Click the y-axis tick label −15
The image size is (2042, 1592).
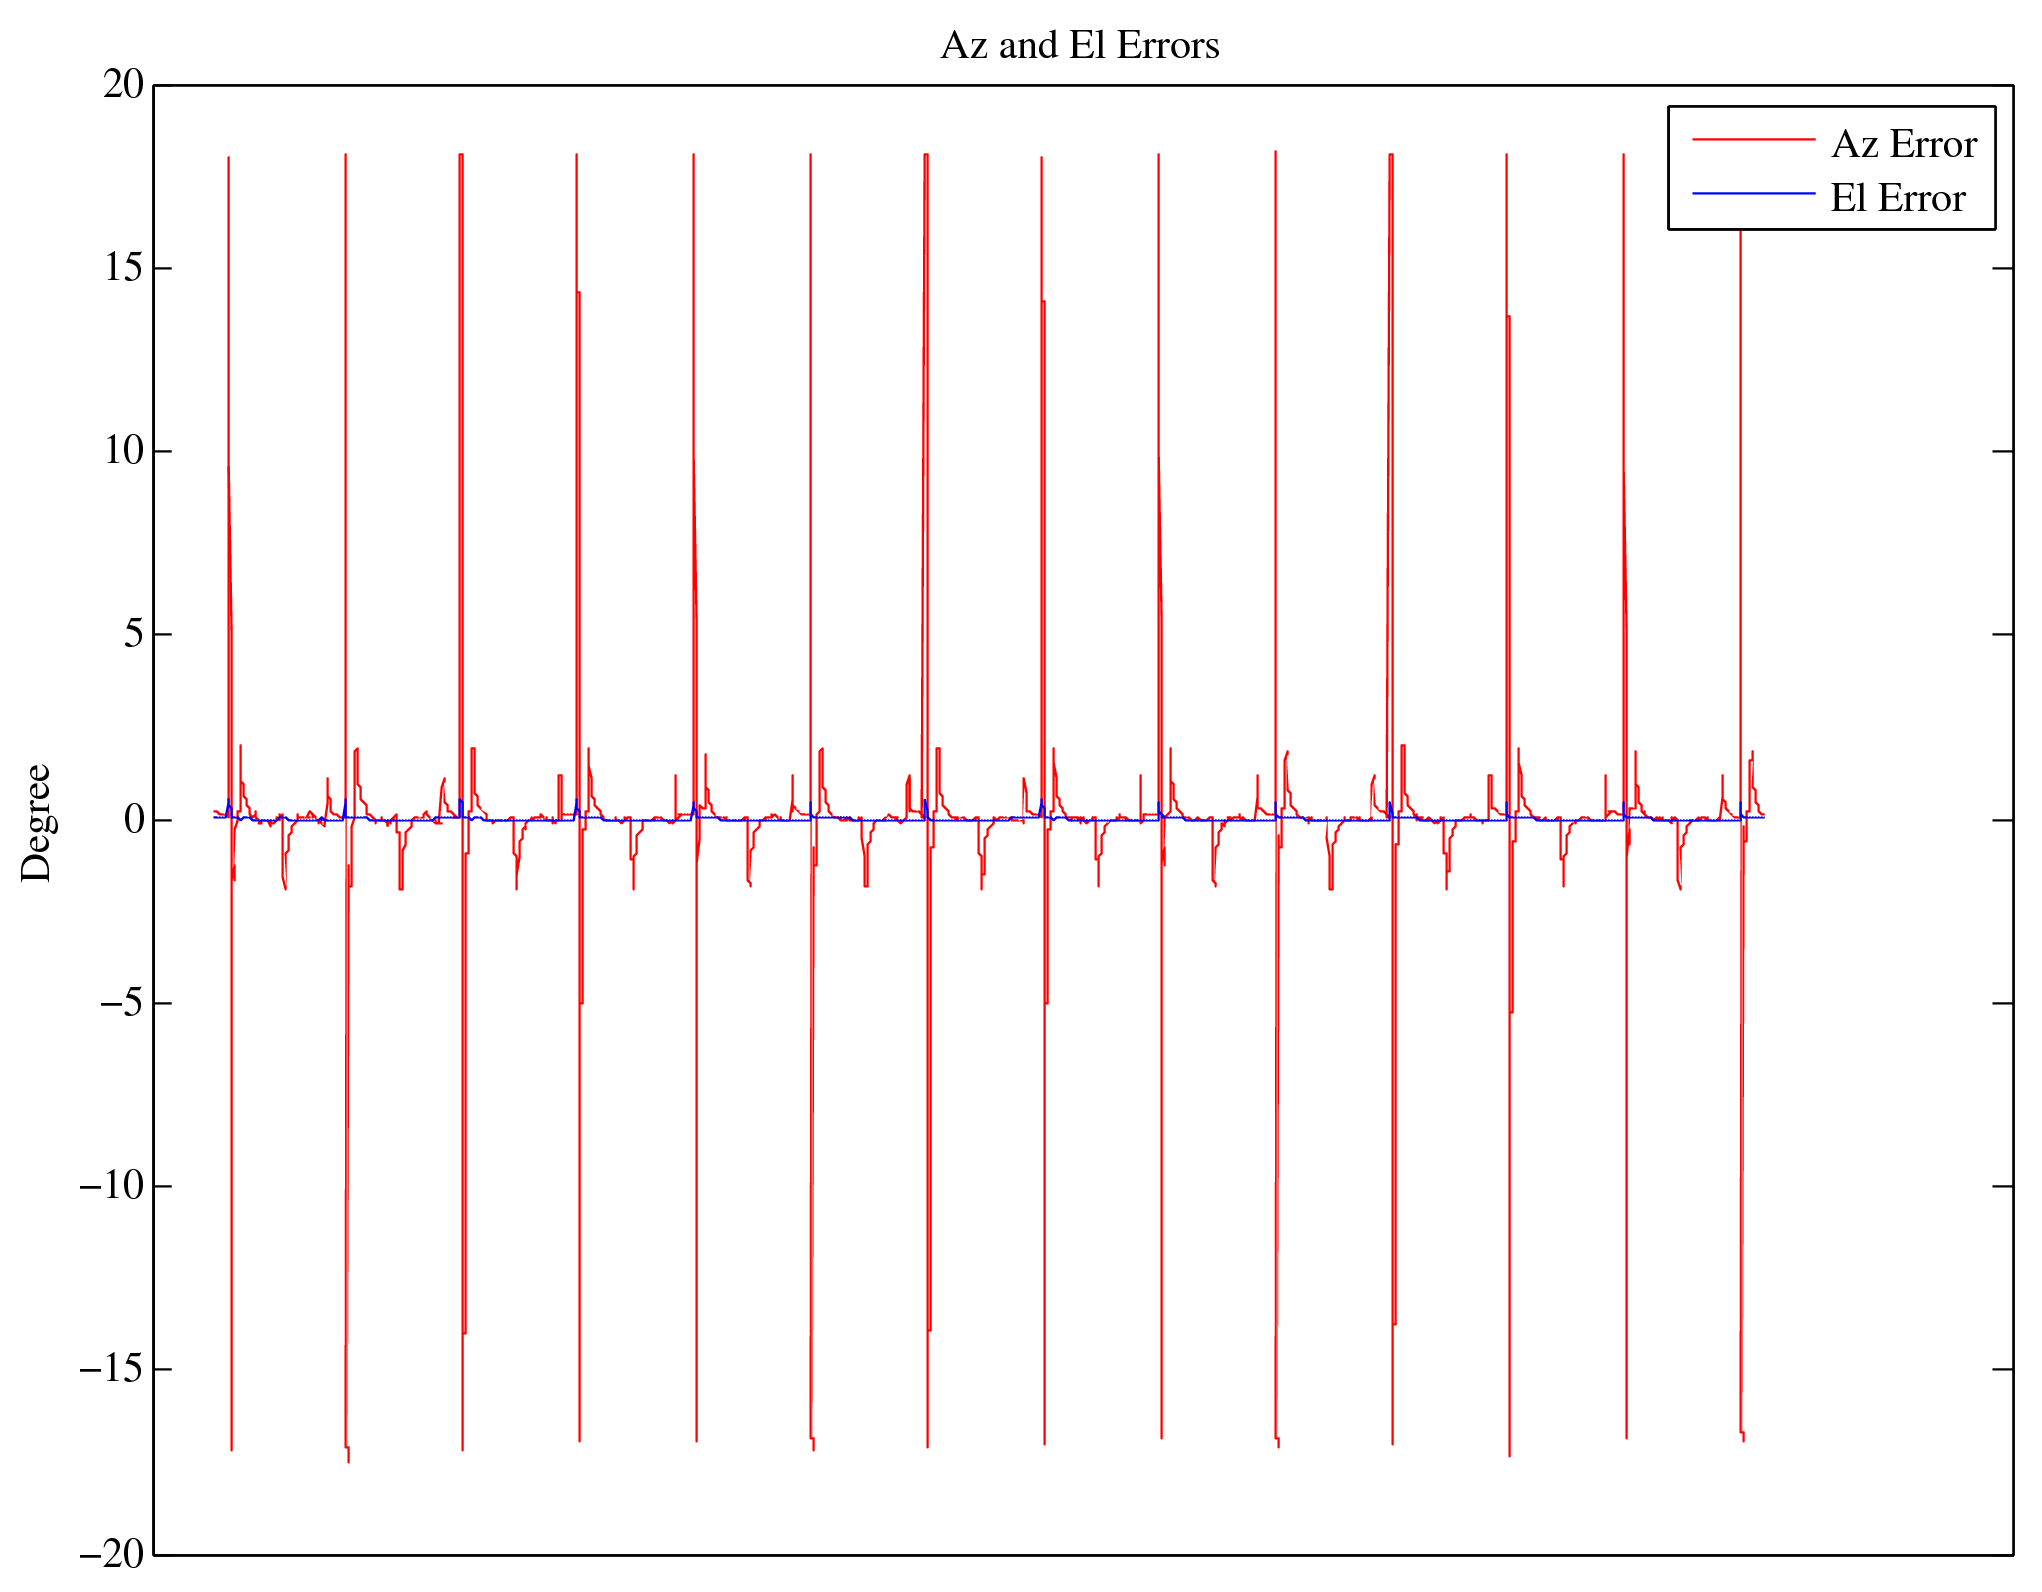coord(112,1369)
